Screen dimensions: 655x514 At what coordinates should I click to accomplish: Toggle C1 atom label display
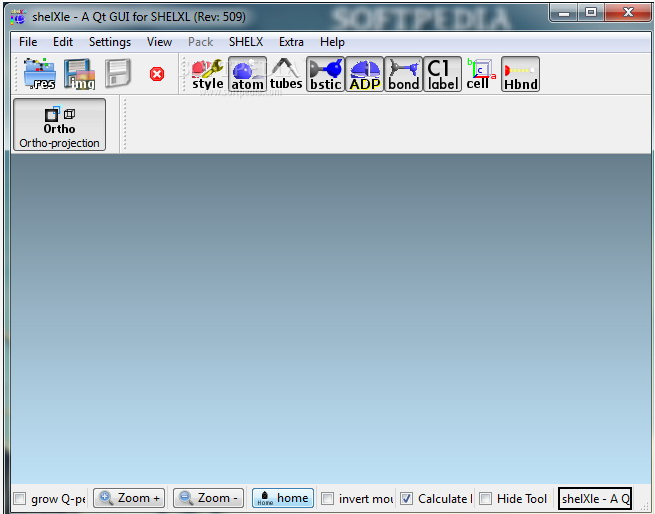tap(442, 74)
